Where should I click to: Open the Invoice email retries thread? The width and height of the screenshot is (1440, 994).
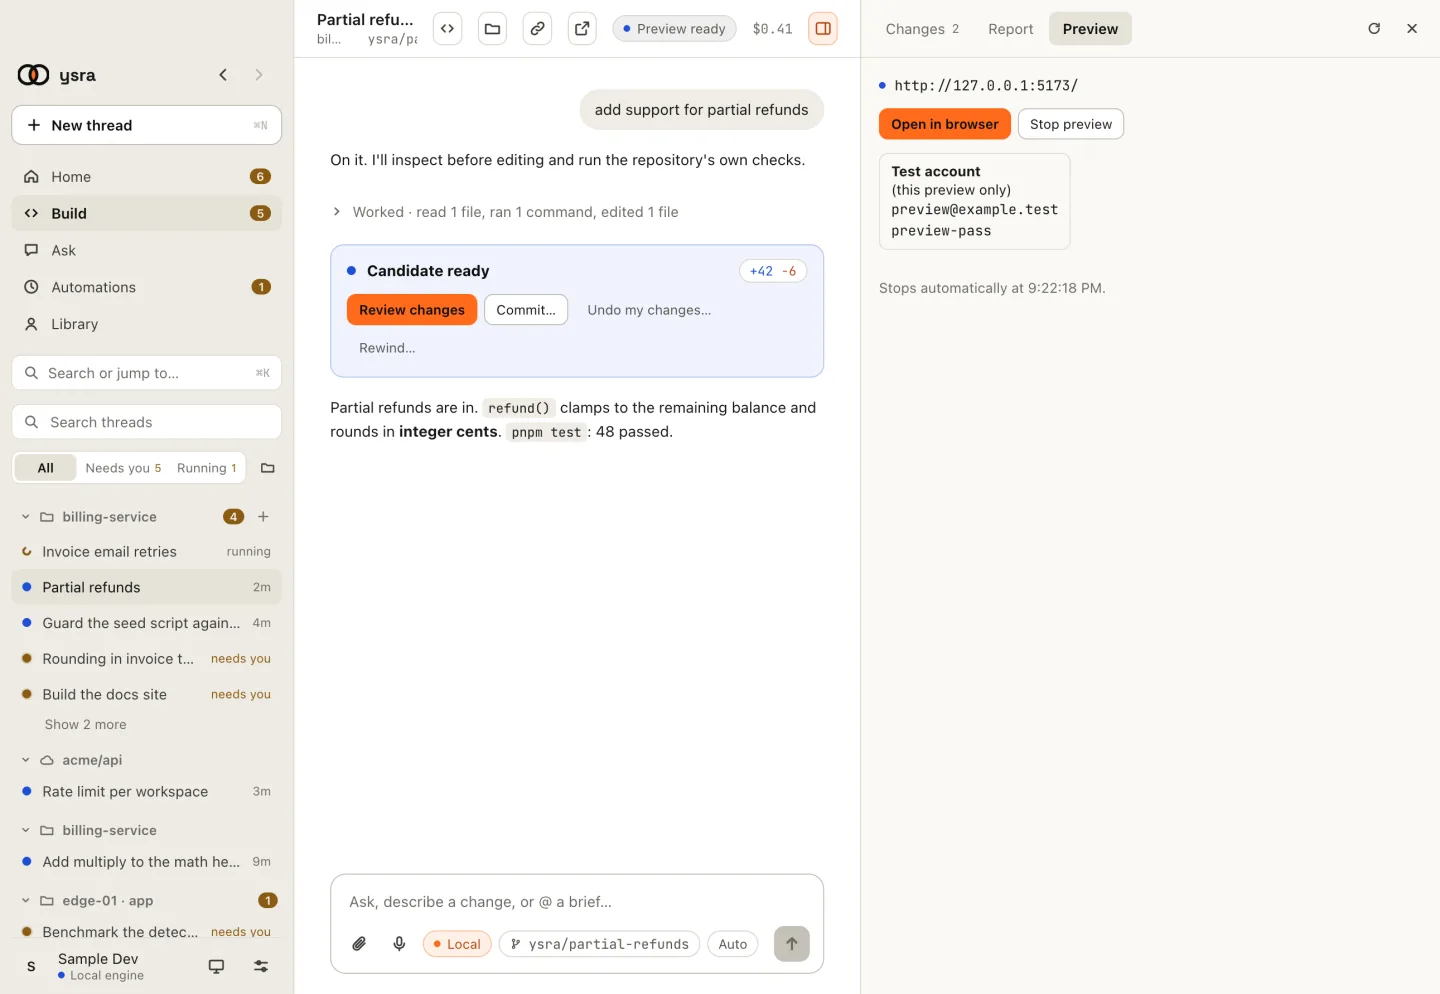pos(147,552)
